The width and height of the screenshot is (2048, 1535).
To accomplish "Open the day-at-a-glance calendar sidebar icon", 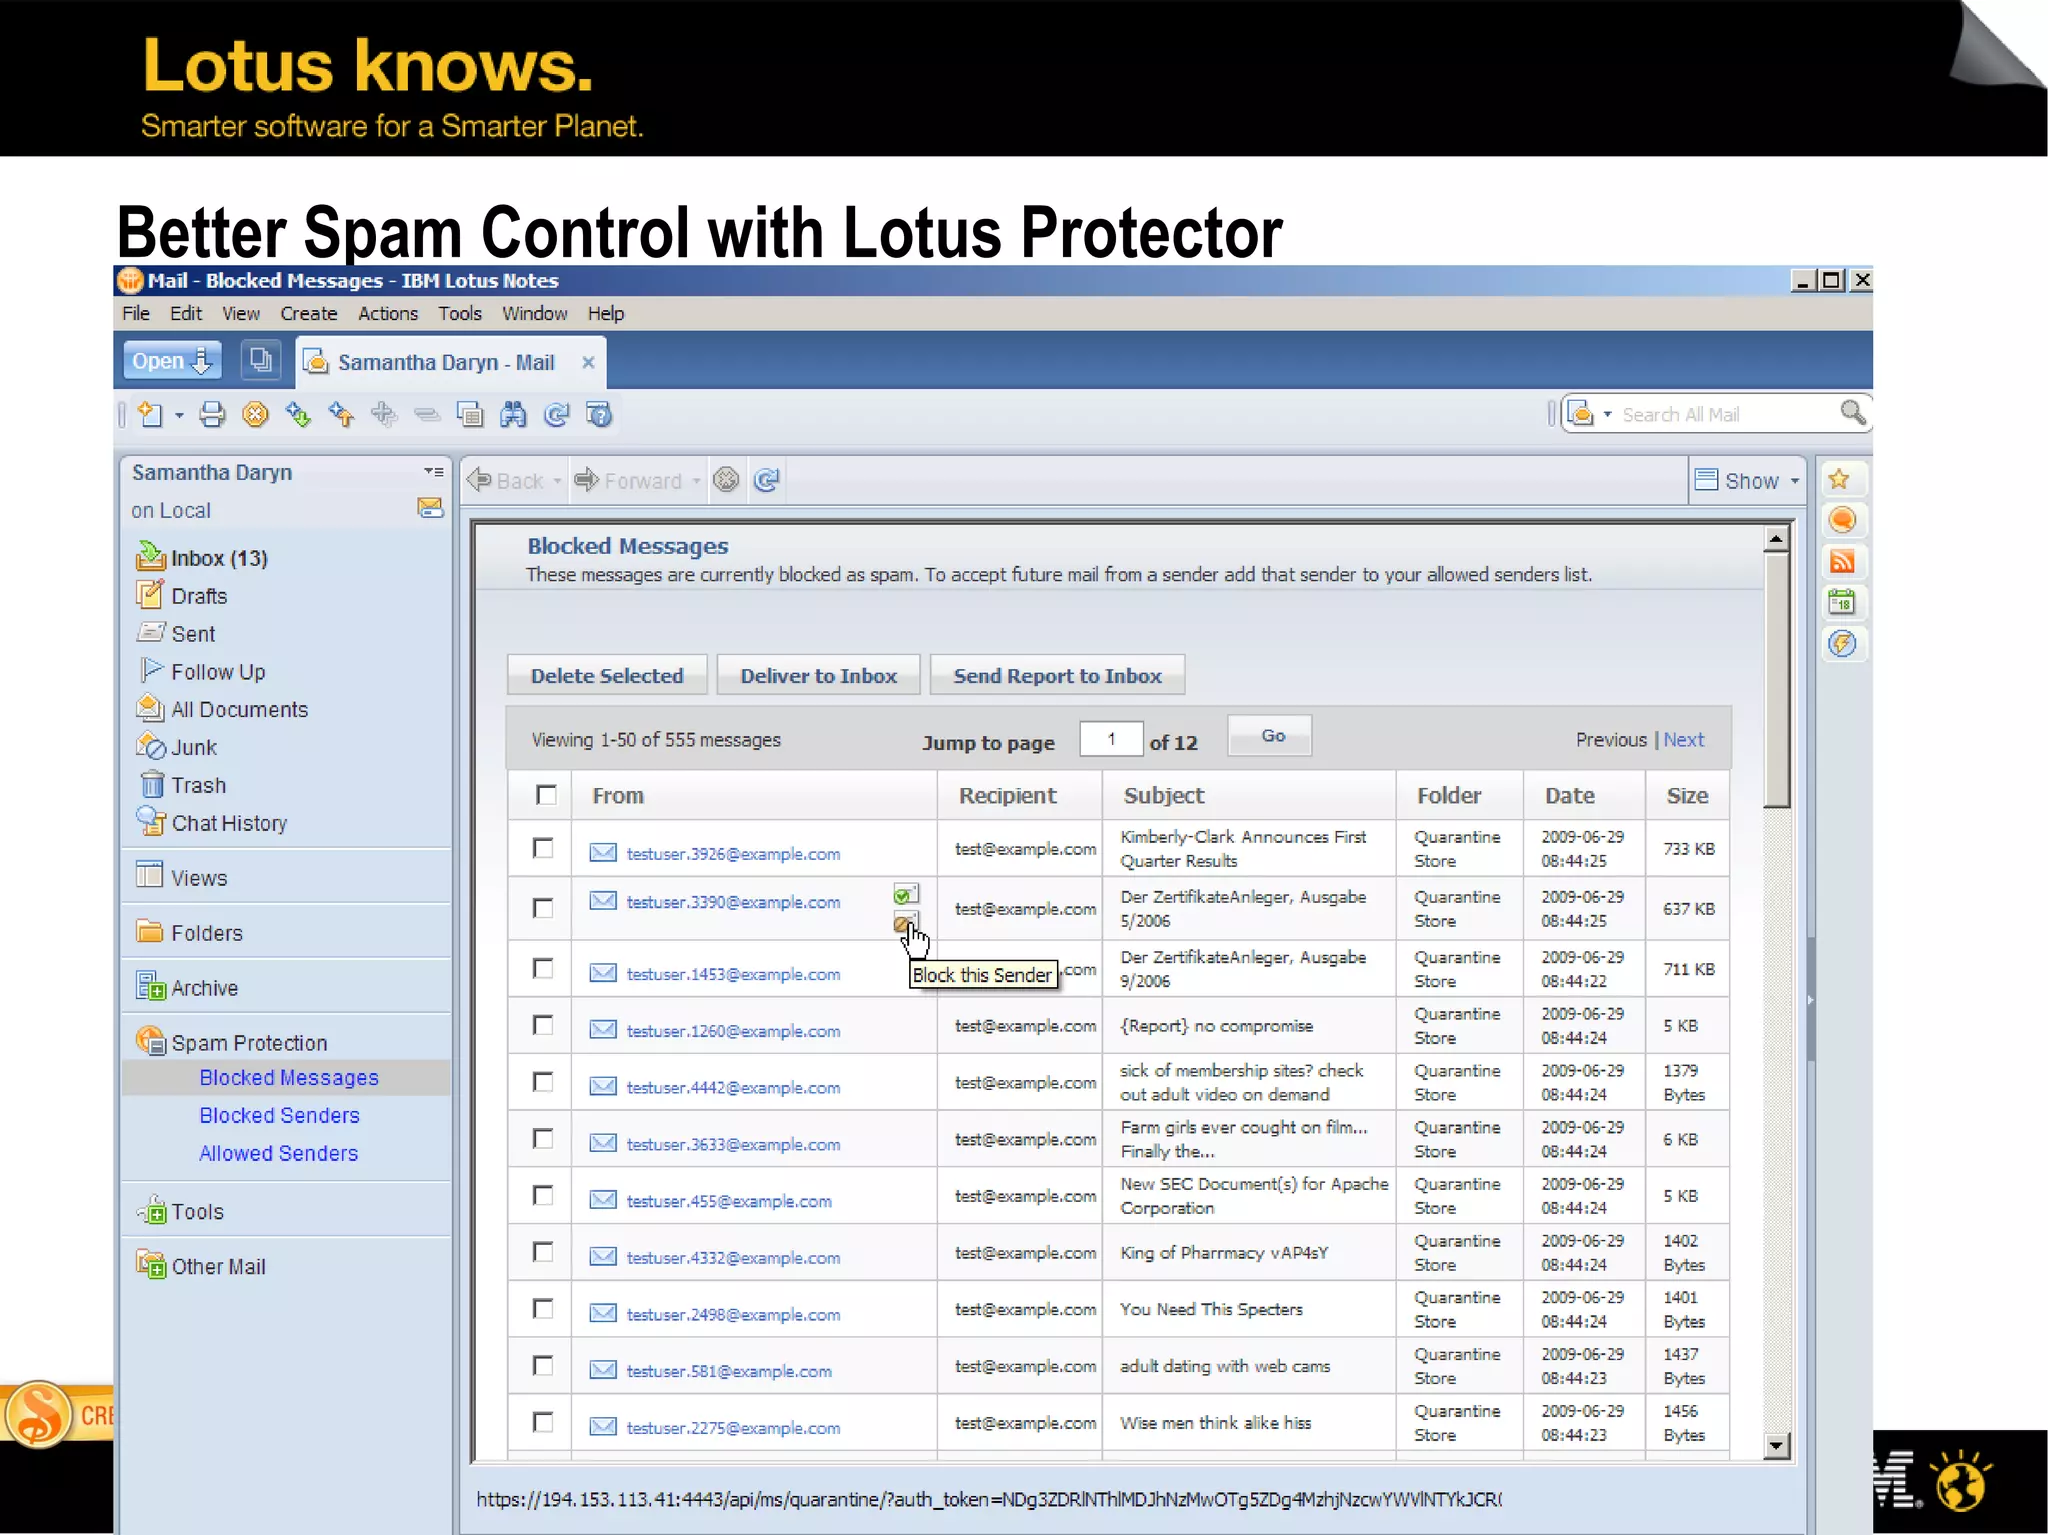I will click(x=1842, y=602).
